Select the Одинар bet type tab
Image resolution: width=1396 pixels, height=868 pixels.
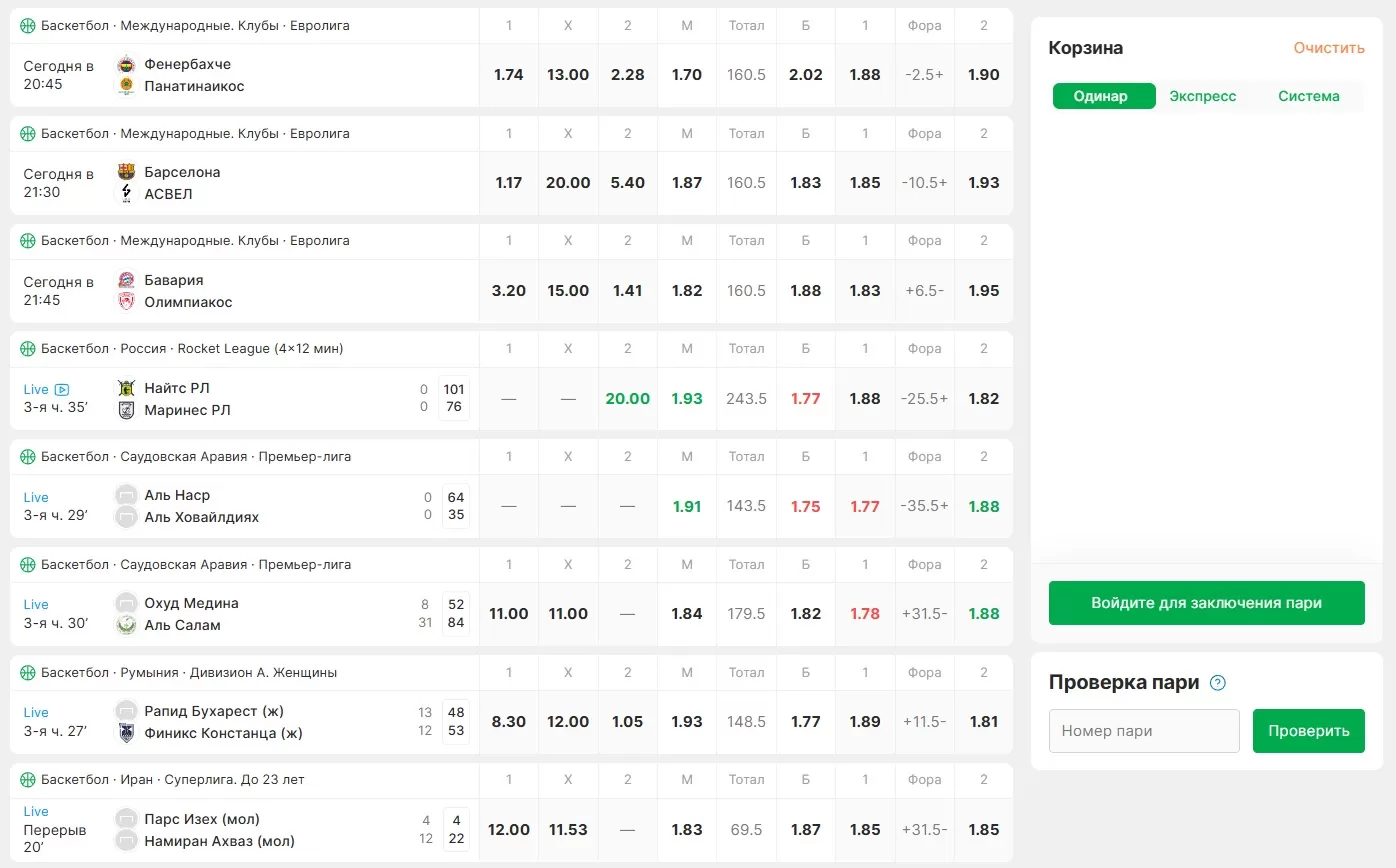[1100, 96]
